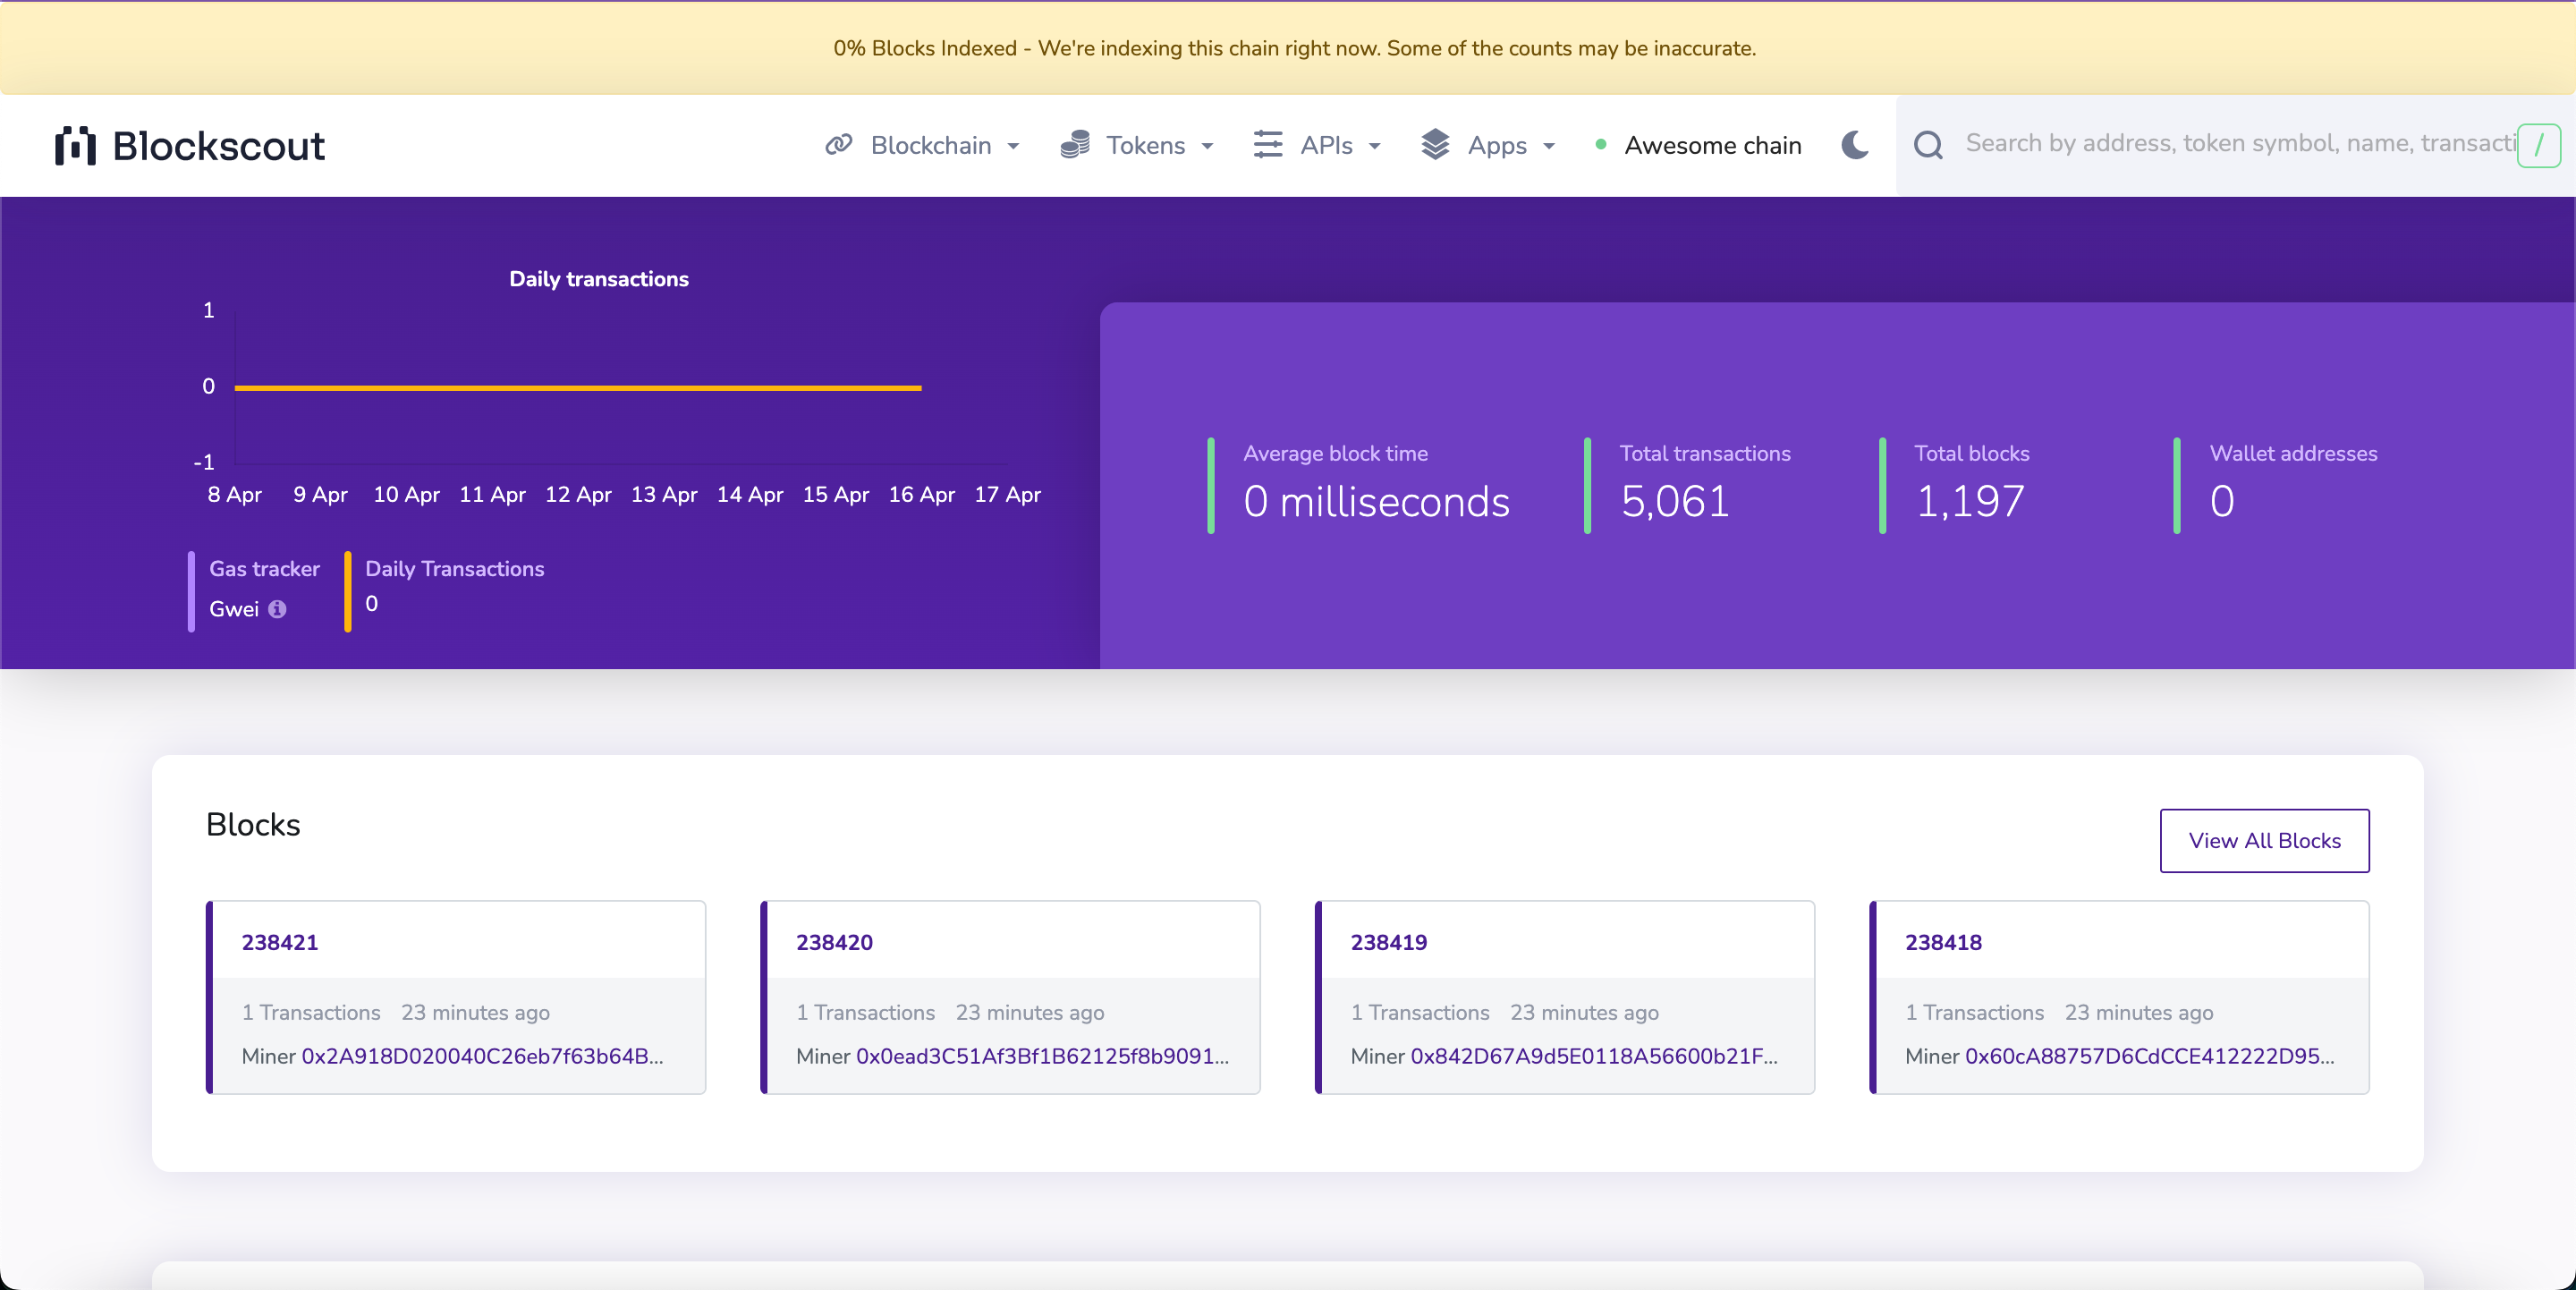Screen dimensions: 2576x1290
Task: Click the coin stack icon beside Tokens
Action: [x=1074, y=145]
